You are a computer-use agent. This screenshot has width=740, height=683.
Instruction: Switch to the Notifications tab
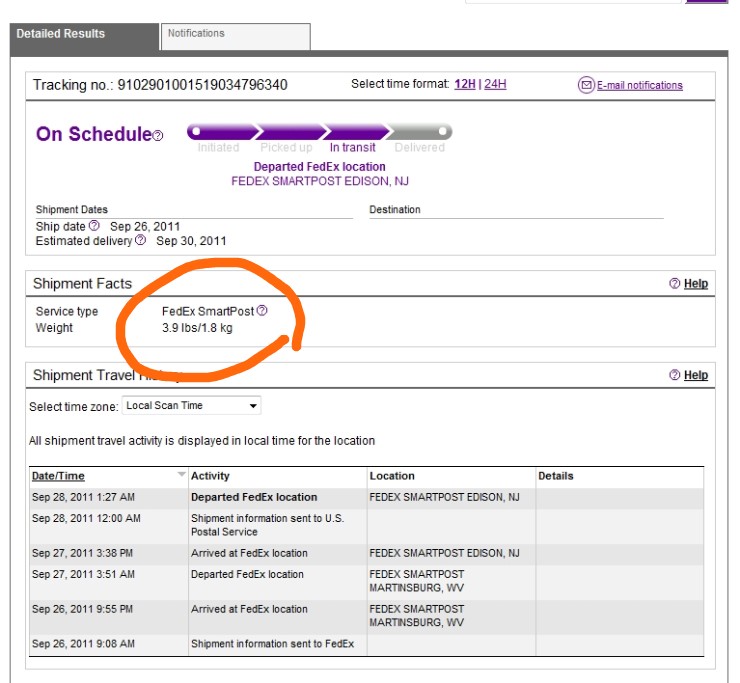coord(235,36)
